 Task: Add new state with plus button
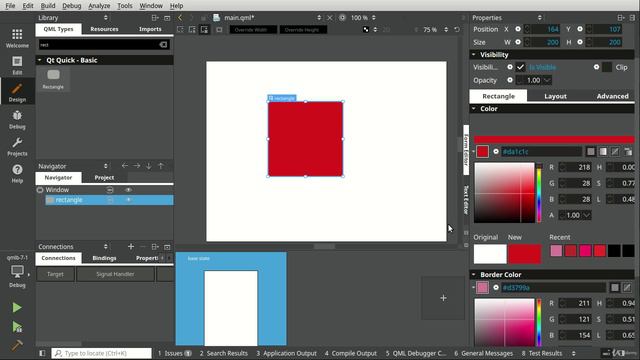(443, 298)
